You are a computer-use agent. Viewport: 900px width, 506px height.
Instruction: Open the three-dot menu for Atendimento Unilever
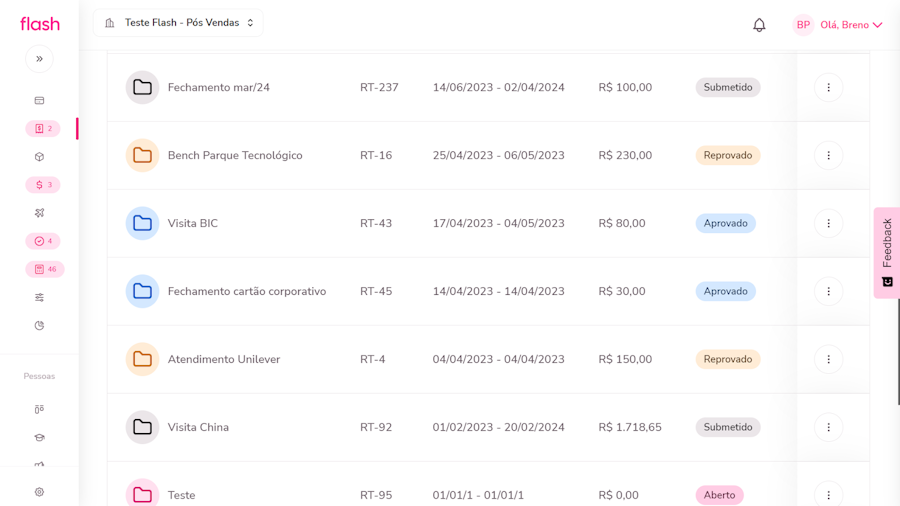828,359
